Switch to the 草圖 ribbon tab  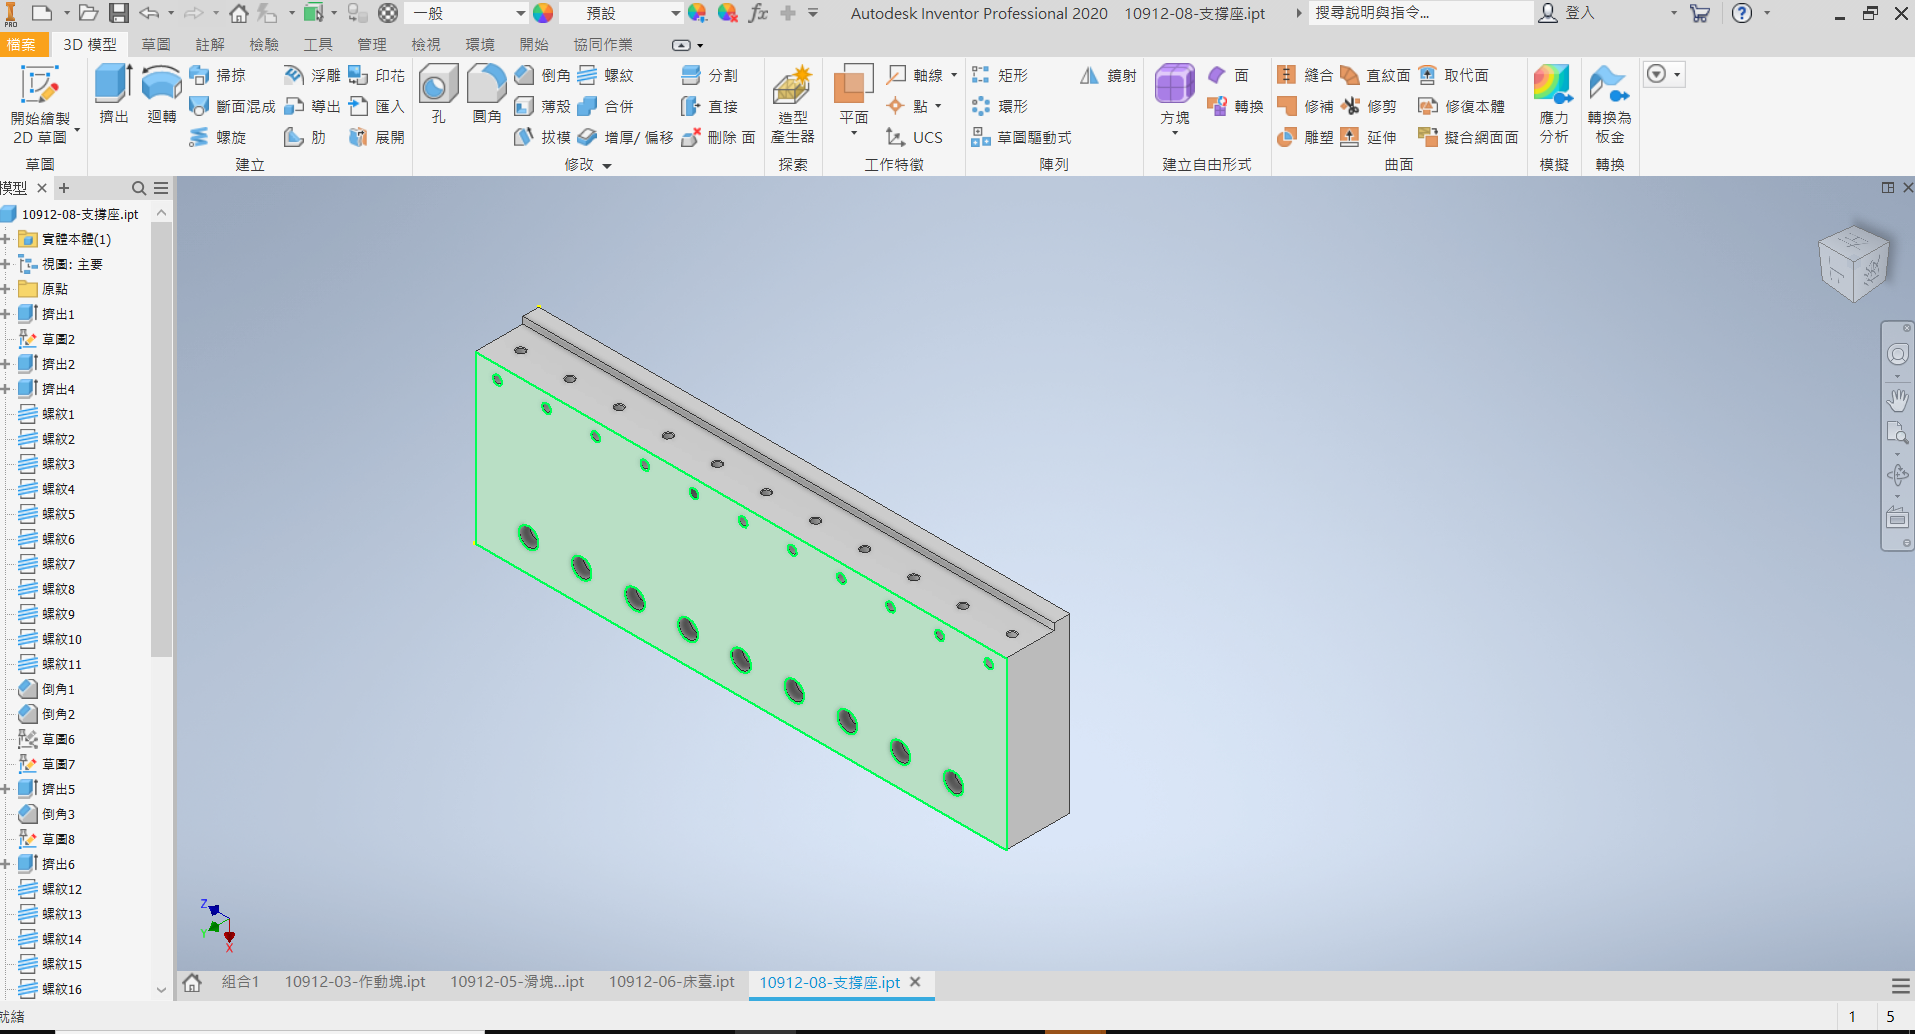[155, 45]
